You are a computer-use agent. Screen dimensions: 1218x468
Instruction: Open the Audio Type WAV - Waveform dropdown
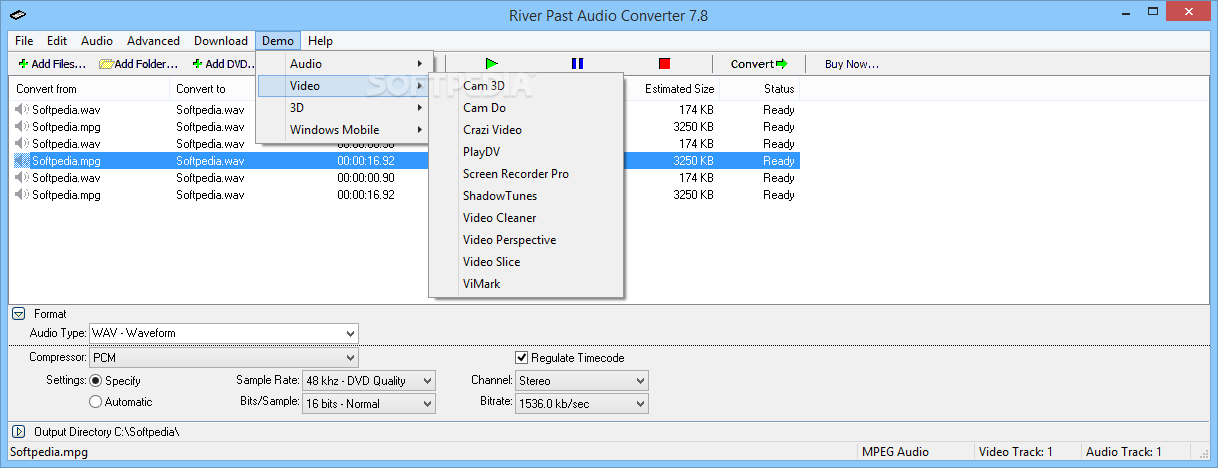click(x=224, y=333)
